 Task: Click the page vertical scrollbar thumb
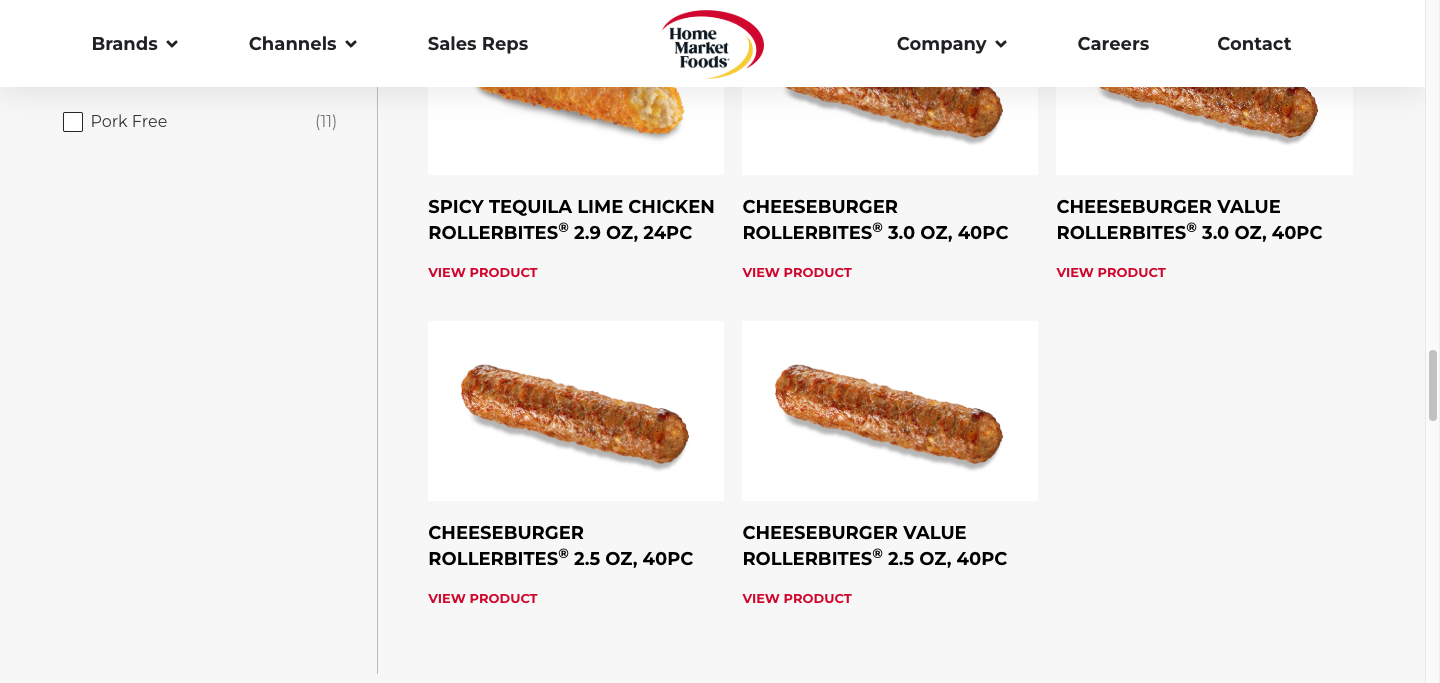[1432, 385]
